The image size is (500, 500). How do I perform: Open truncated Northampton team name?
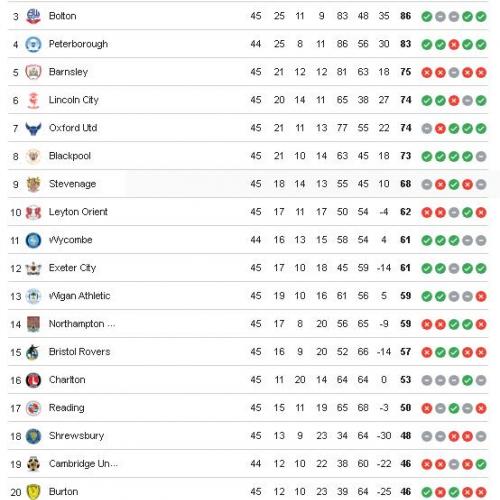click(82, 324)
